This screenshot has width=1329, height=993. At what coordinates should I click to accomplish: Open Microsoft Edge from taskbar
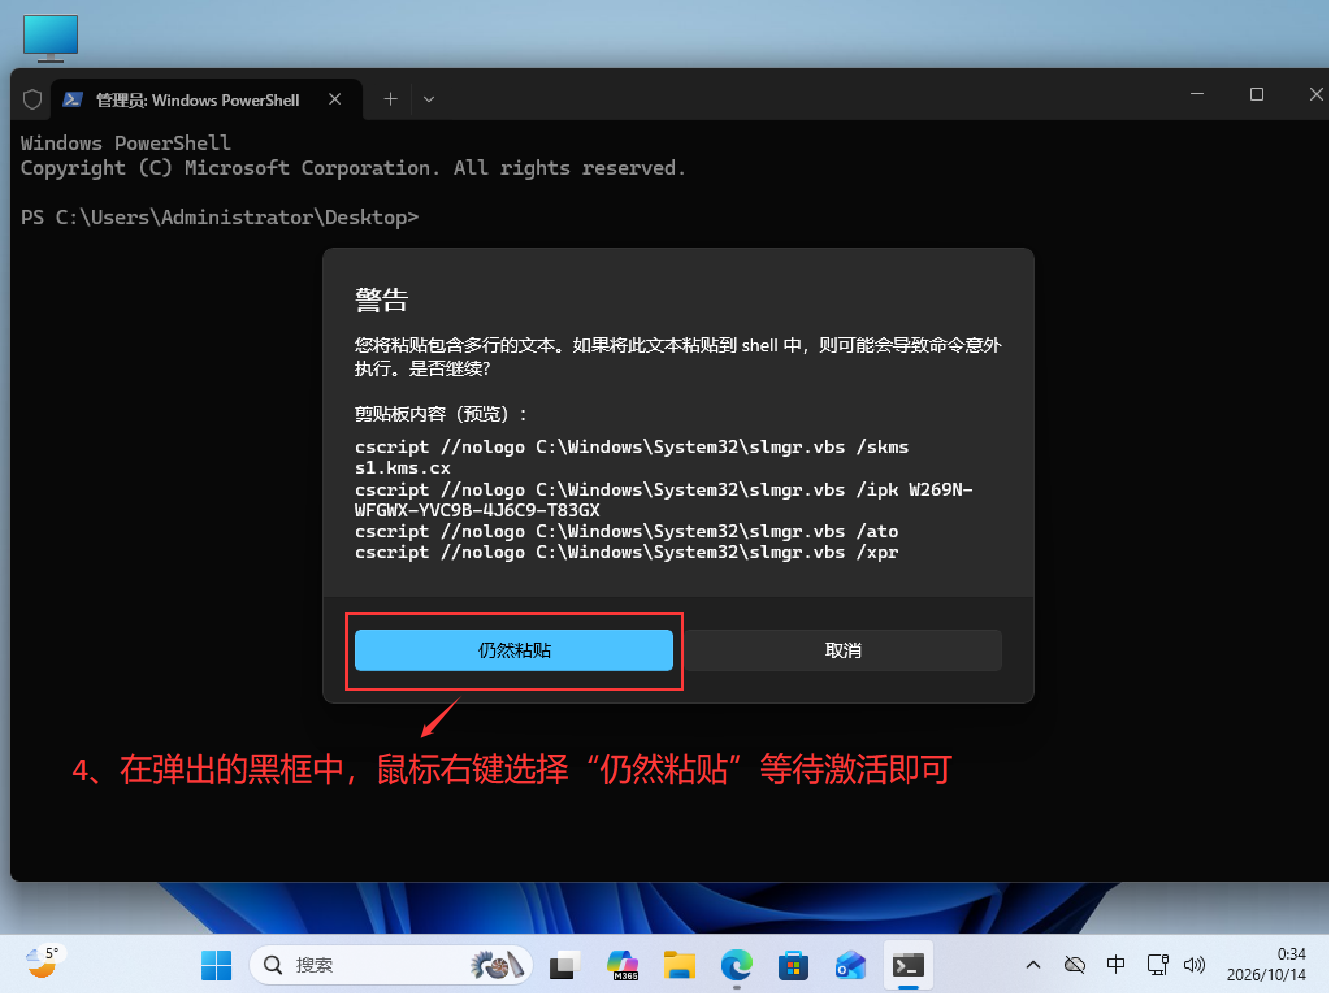pyautogui.click(x=737, y=965)
